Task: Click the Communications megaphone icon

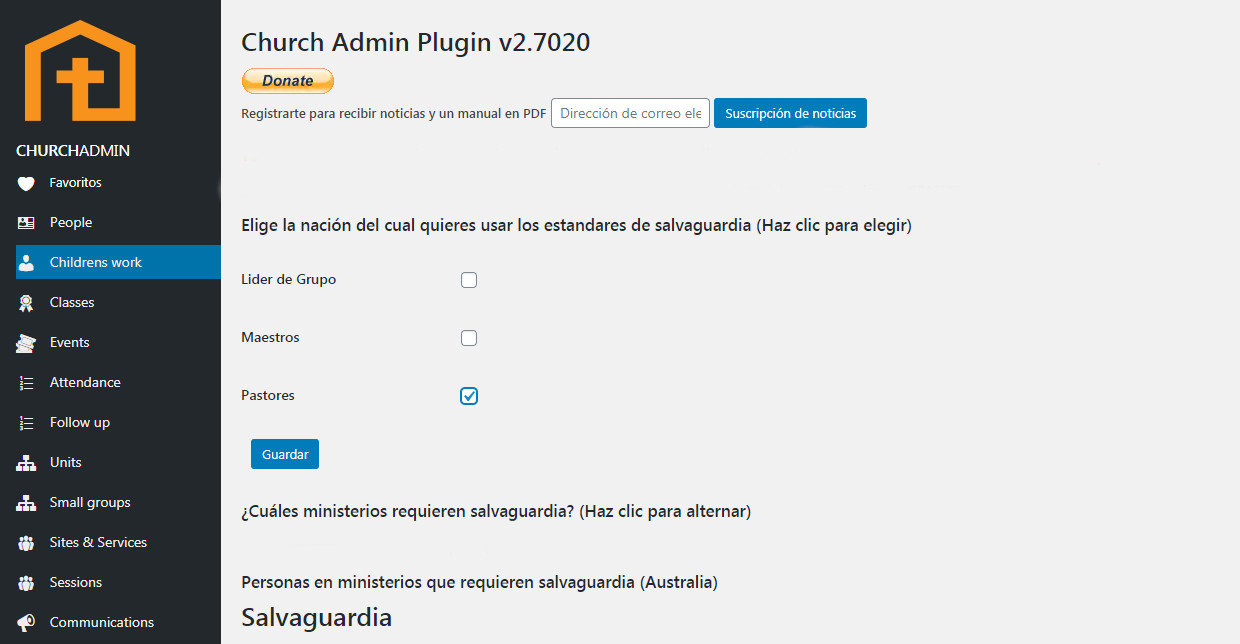Action: coord(26,623)
